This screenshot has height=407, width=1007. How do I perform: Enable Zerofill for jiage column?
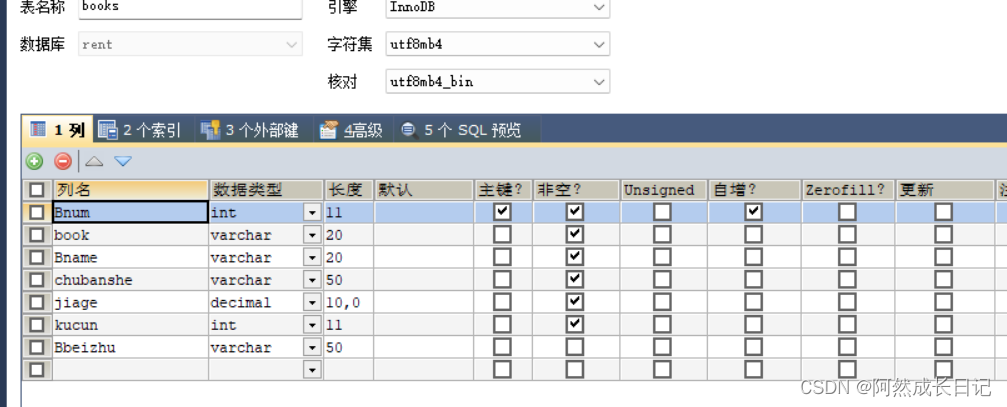(847, 302)
